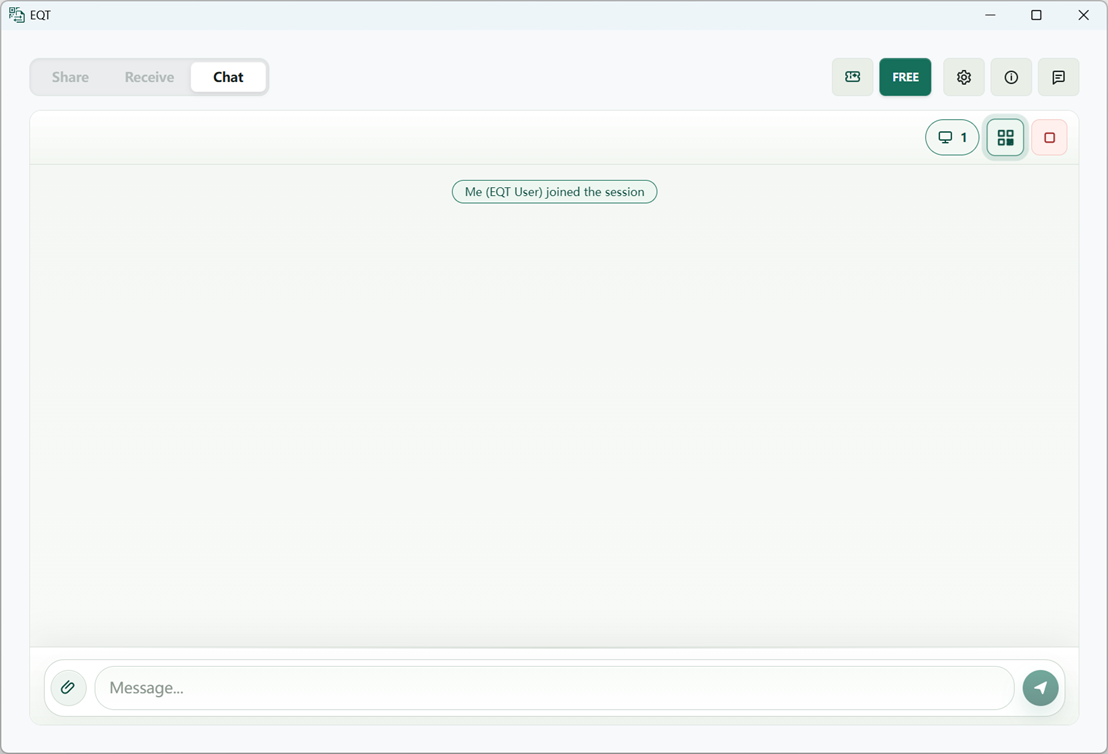The image size is (1108, 754).
Task: Open the coupon ticket icon button
Action: click(852, 77)
